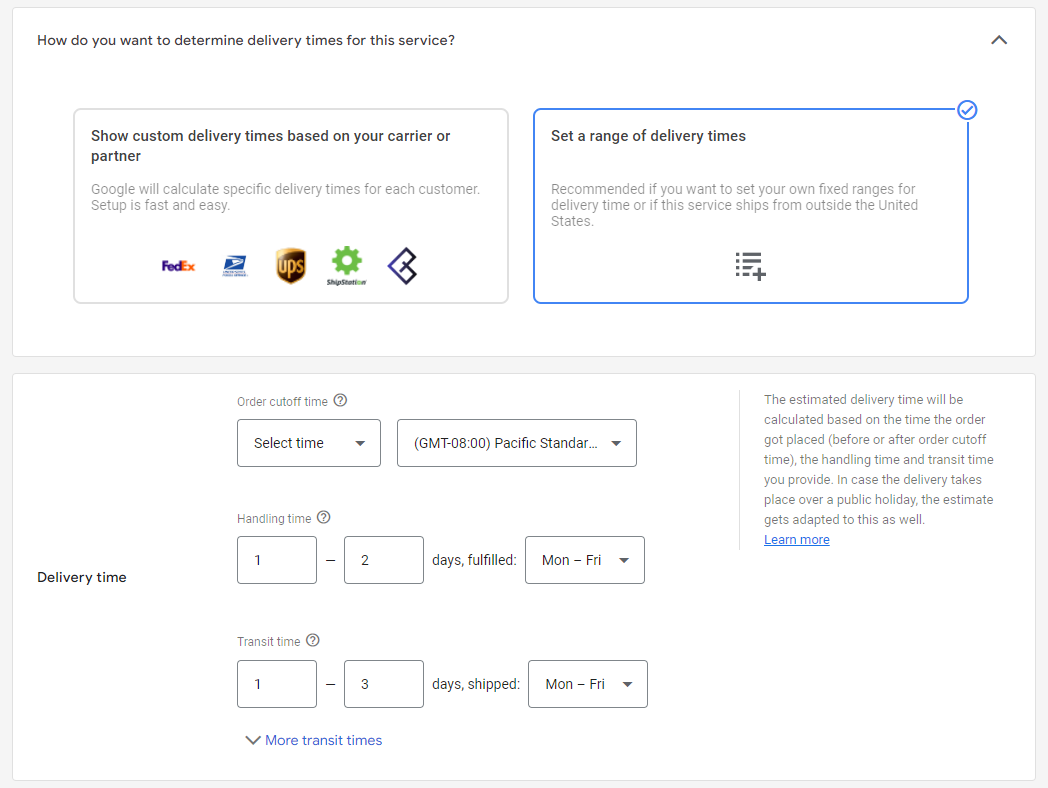Open the handling days Mon-Fri dropdown
Image resolution: width=1048 pixels, height=788 pixels.
pyautogui.click(x=584, y=560)
